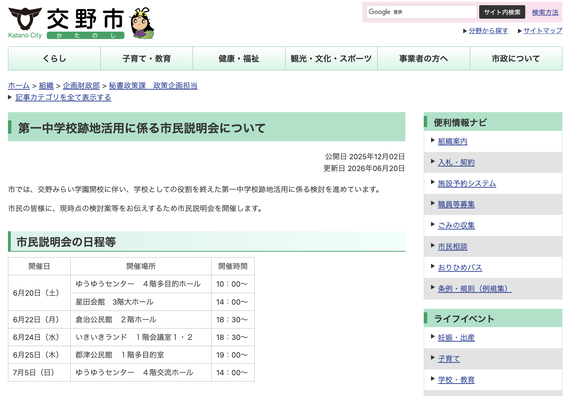Click the 7月5日(日) date cell
The height and width of the screenshot is (396, 580).
click(x=39, y=373)
